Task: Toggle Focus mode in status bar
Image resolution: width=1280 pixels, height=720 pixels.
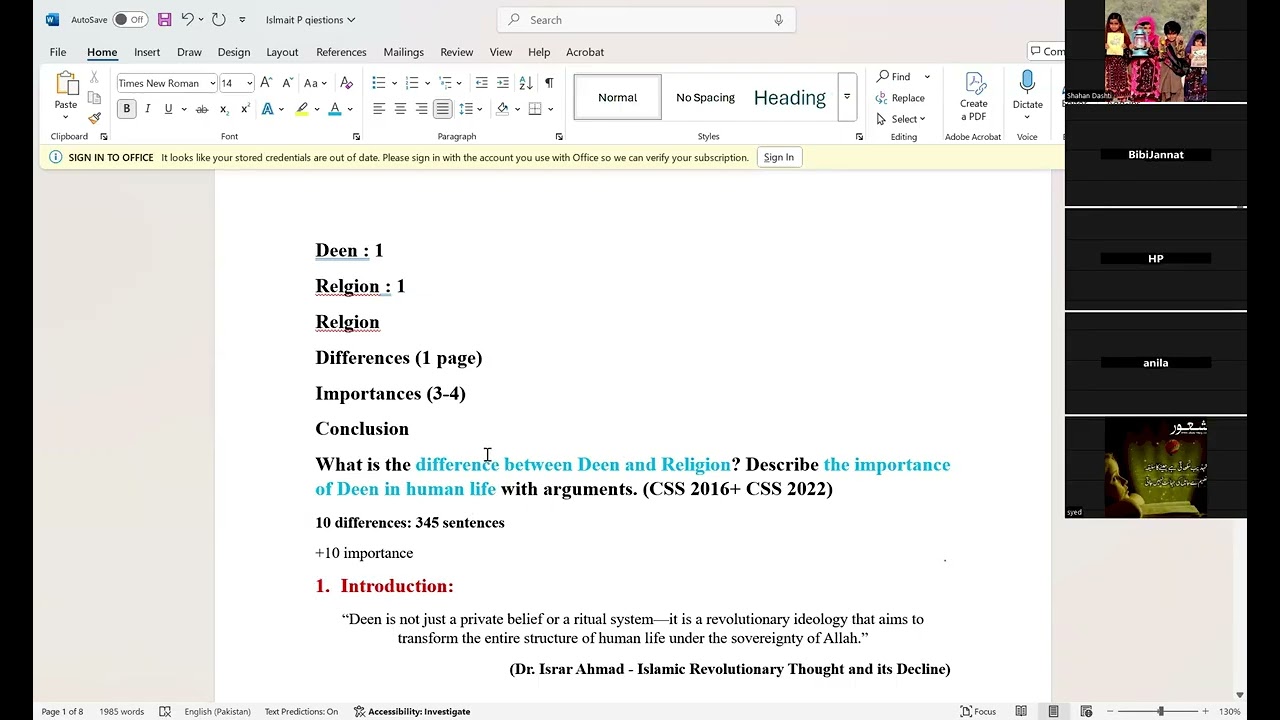Action: pos(978,711)
